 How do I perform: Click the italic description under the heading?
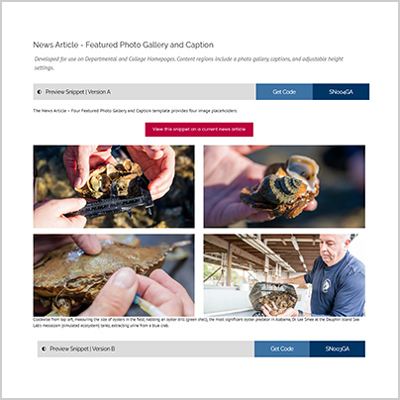(x=189, y=63)
